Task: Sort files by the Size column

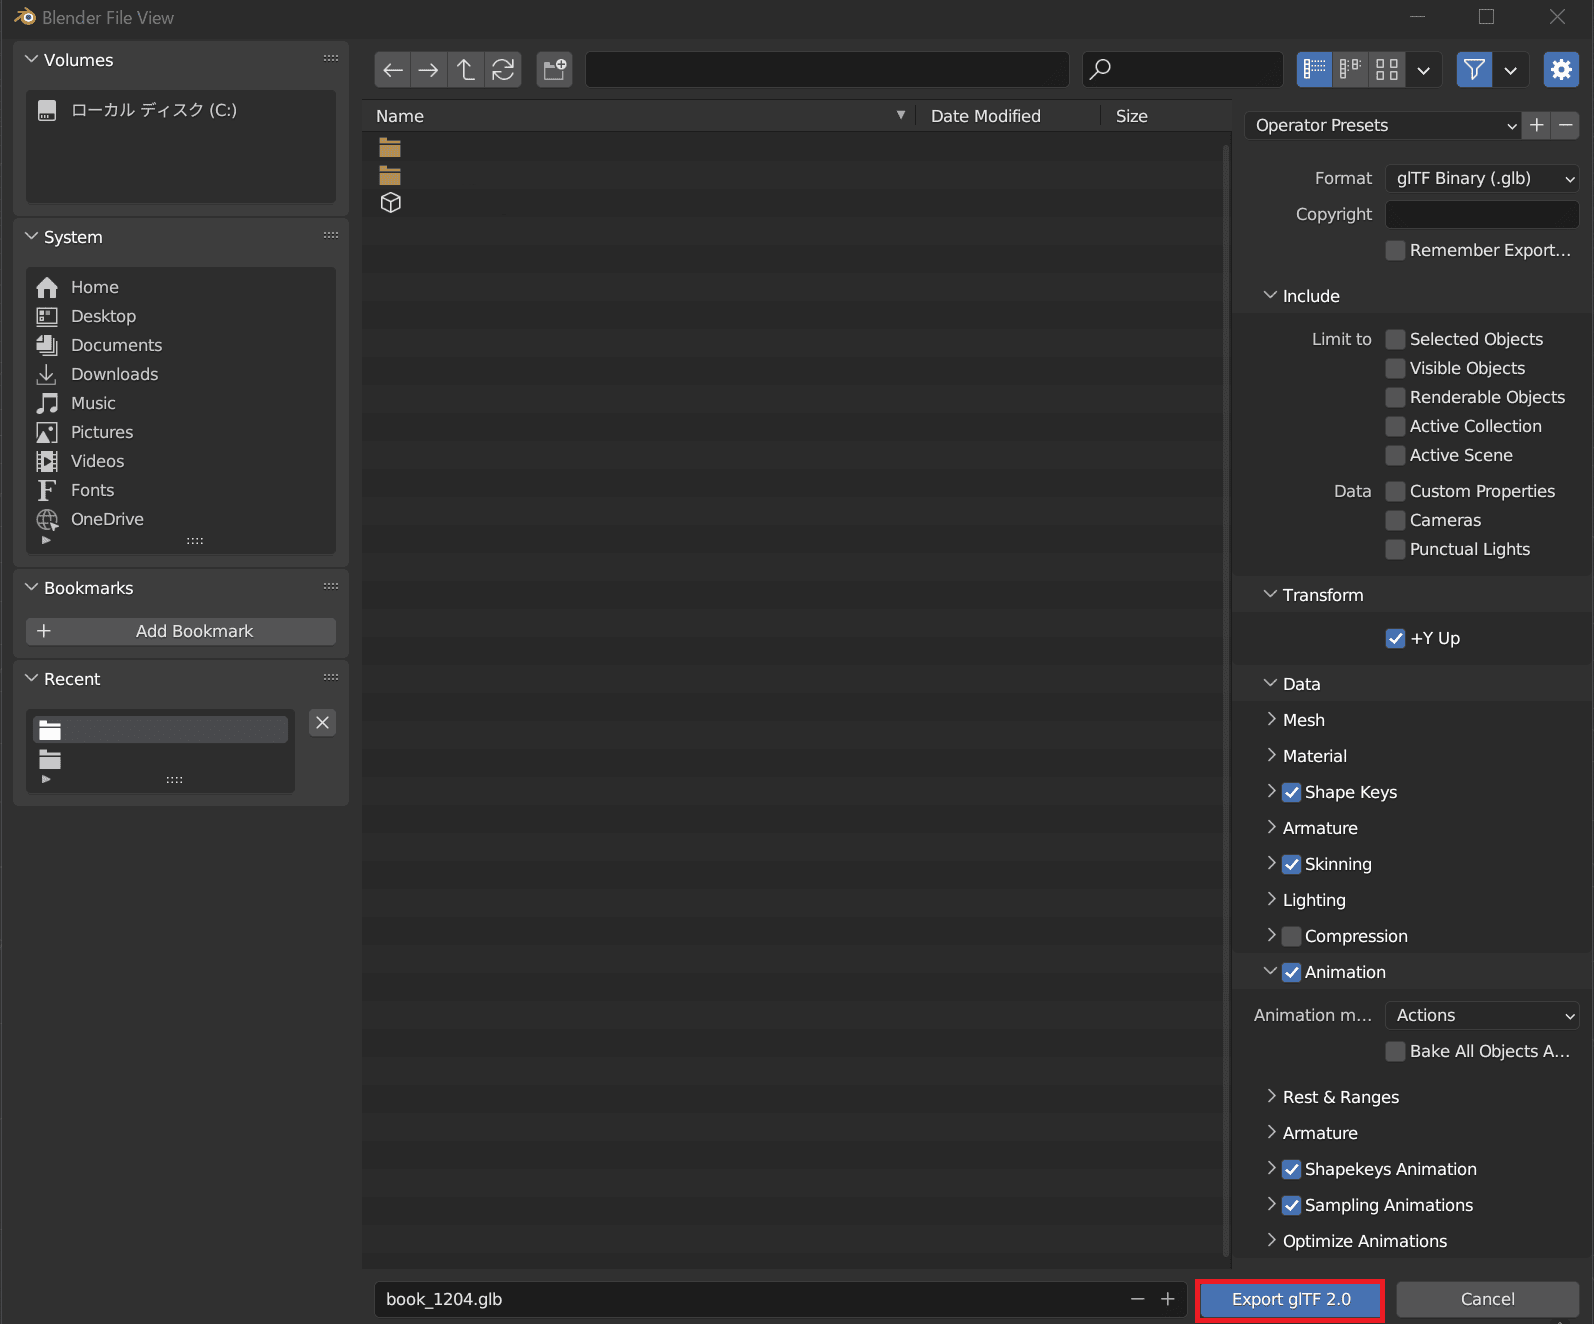Action: pyautogui.click(x=1166, y=116)
